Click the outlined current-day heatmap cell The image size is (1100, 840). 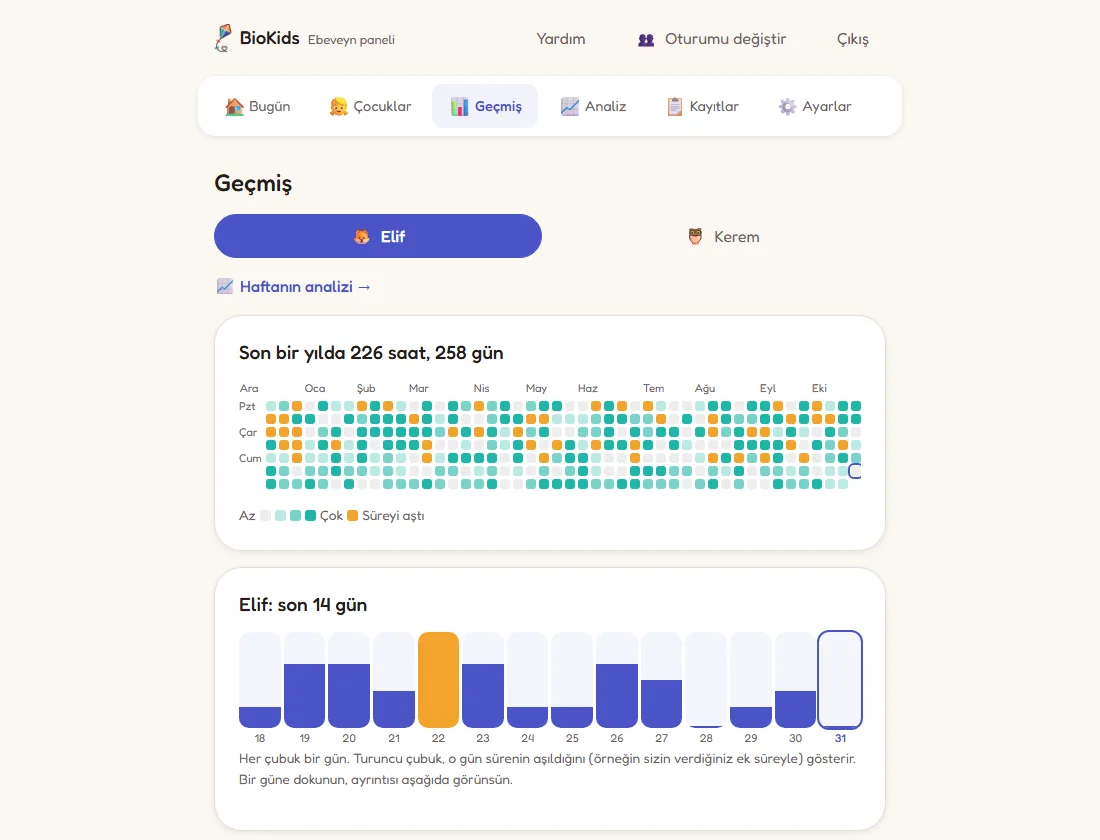[x=855, y=471]
